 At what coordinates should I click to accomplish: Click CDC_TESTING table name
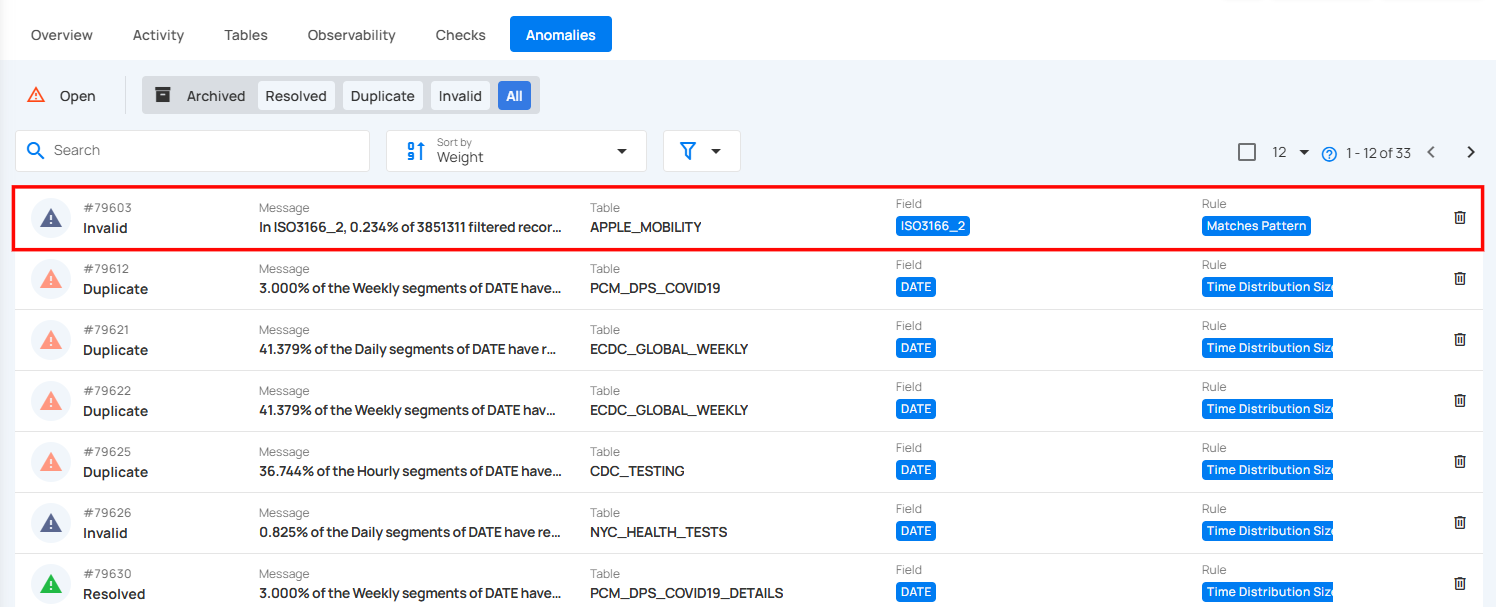[x=637, y=471]
